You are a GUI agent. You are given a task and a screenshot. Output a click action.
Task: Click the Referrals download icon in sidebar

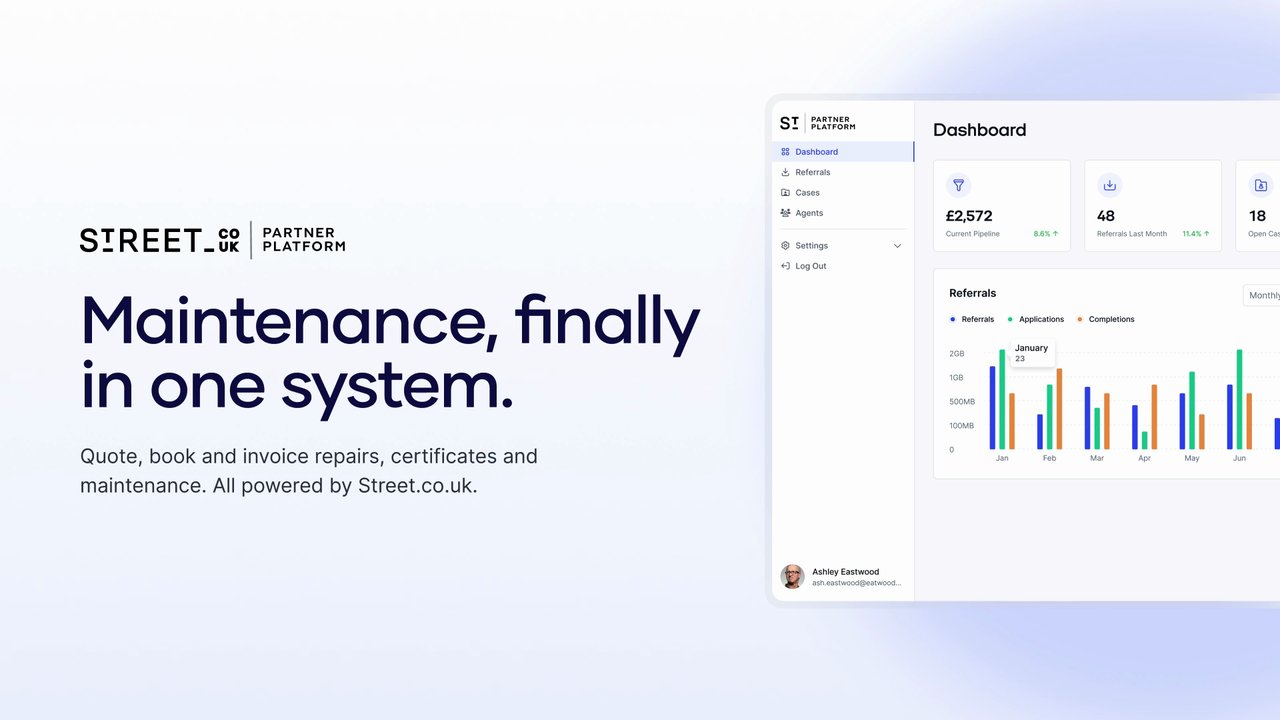(785, 172)
